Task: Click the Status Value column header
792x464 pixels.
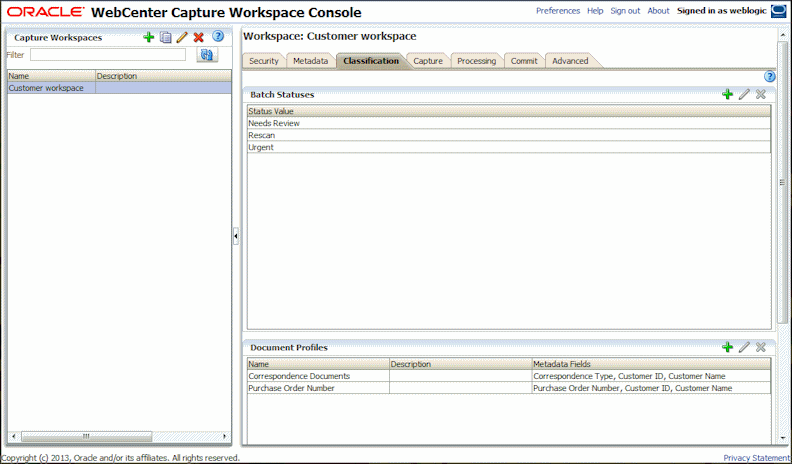Action: 509,111
